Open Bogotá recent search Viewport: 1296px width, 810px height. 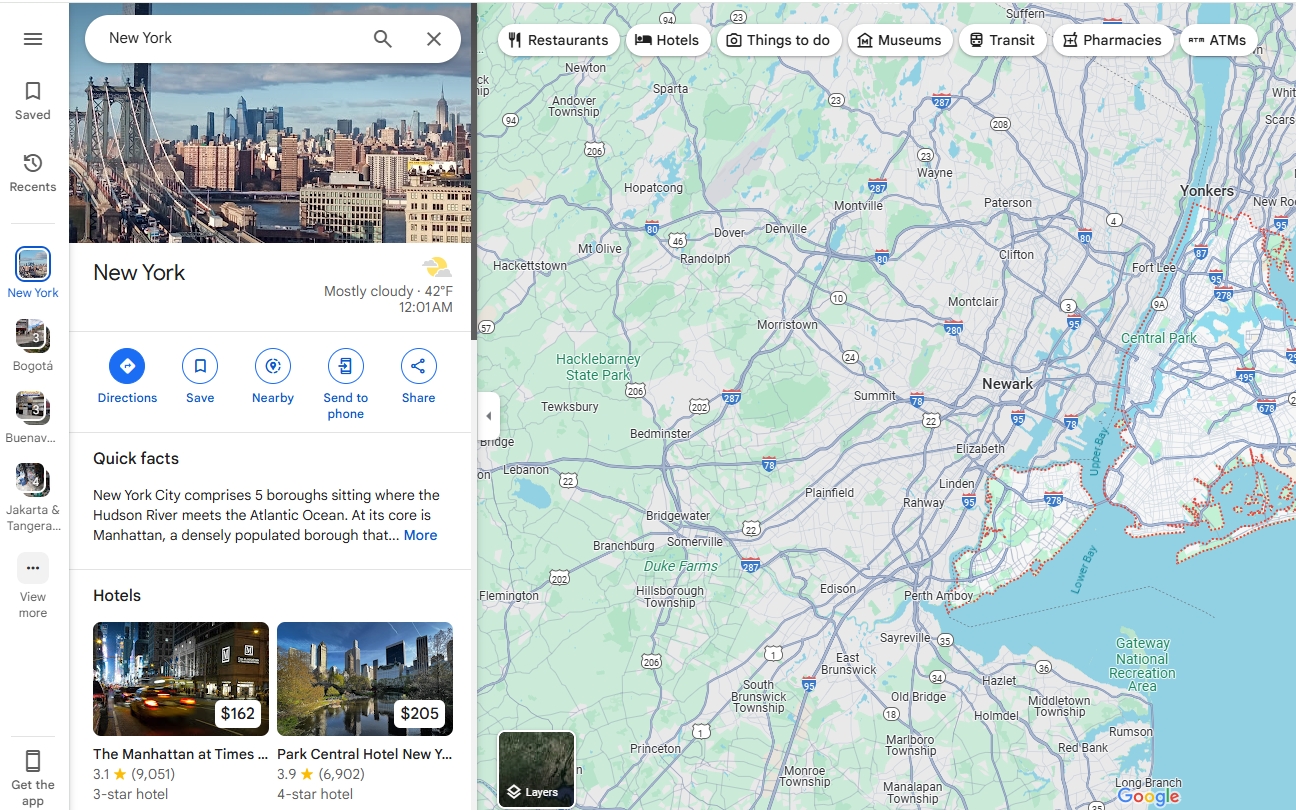[x=33, y=346]
